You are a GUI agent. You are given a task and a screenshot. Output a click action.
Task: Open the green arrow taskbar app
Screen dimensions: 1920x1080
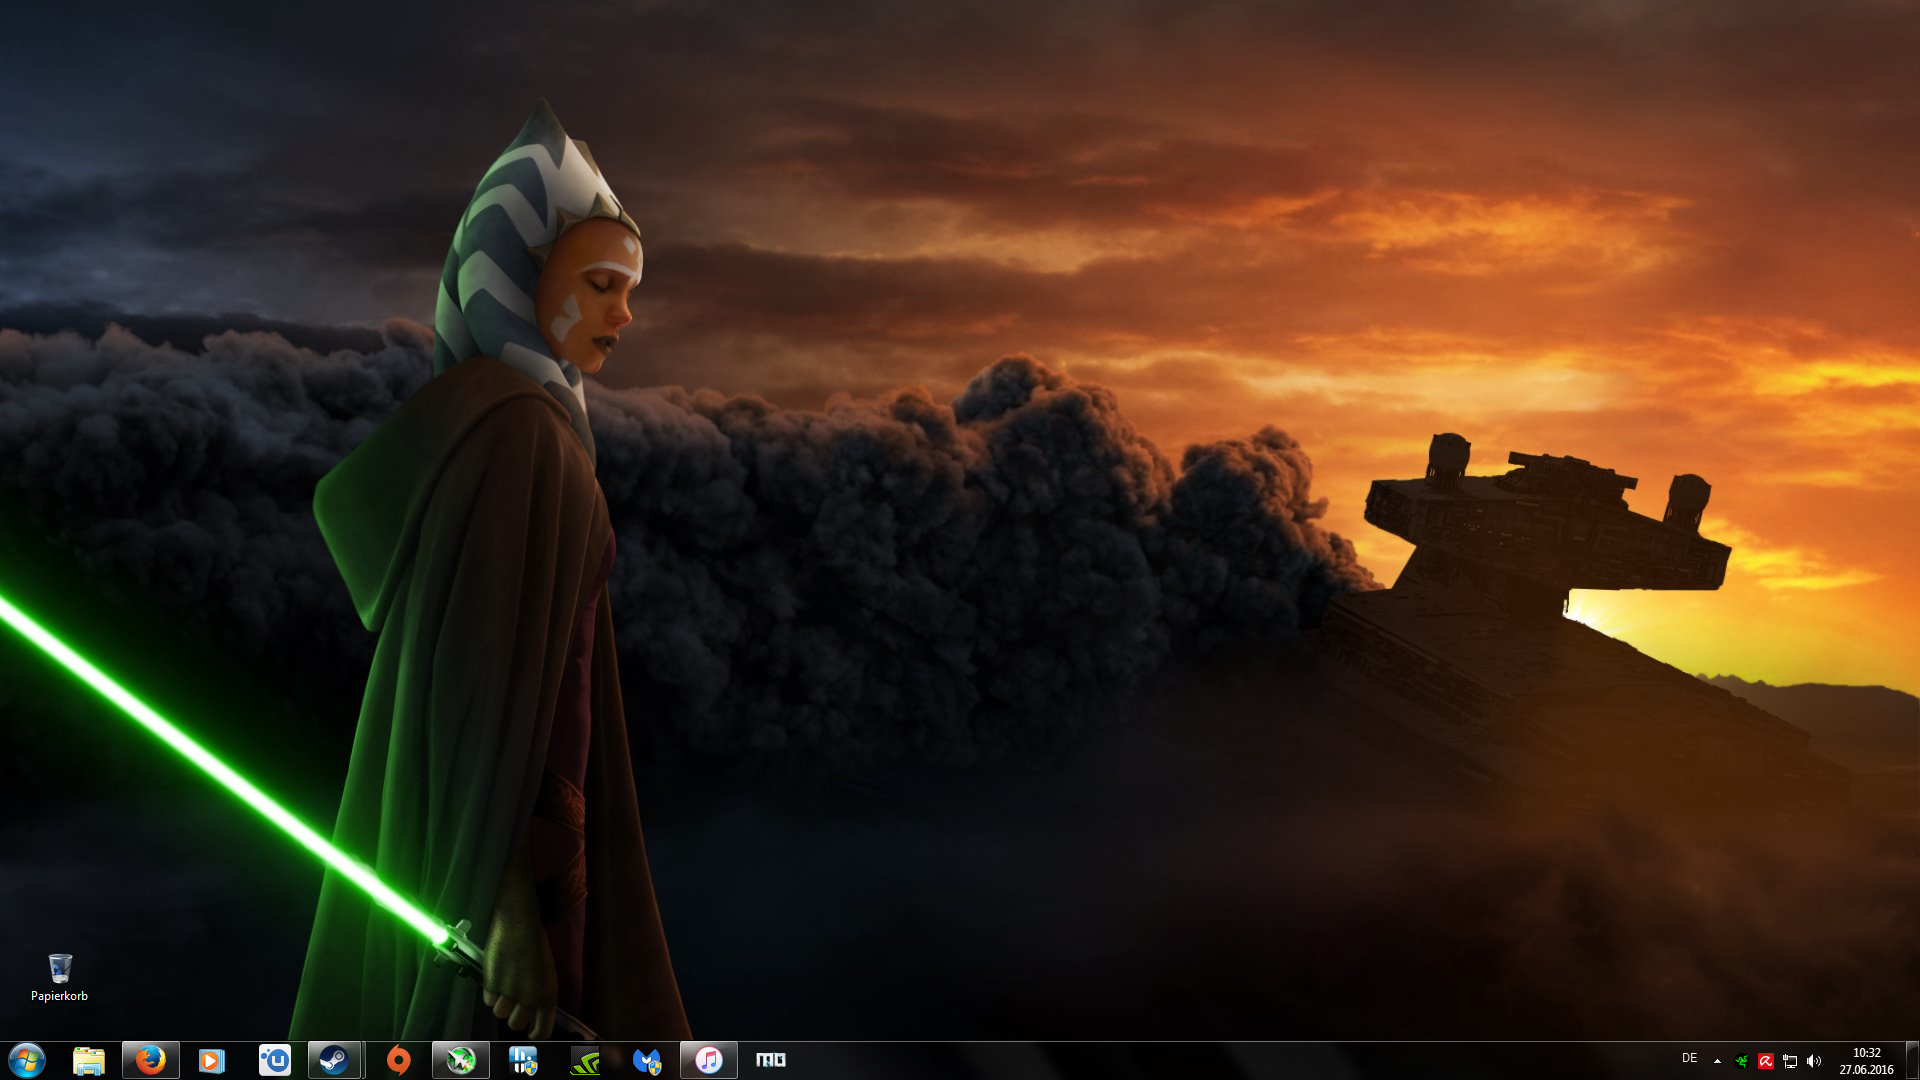[x=460, y=1060]
